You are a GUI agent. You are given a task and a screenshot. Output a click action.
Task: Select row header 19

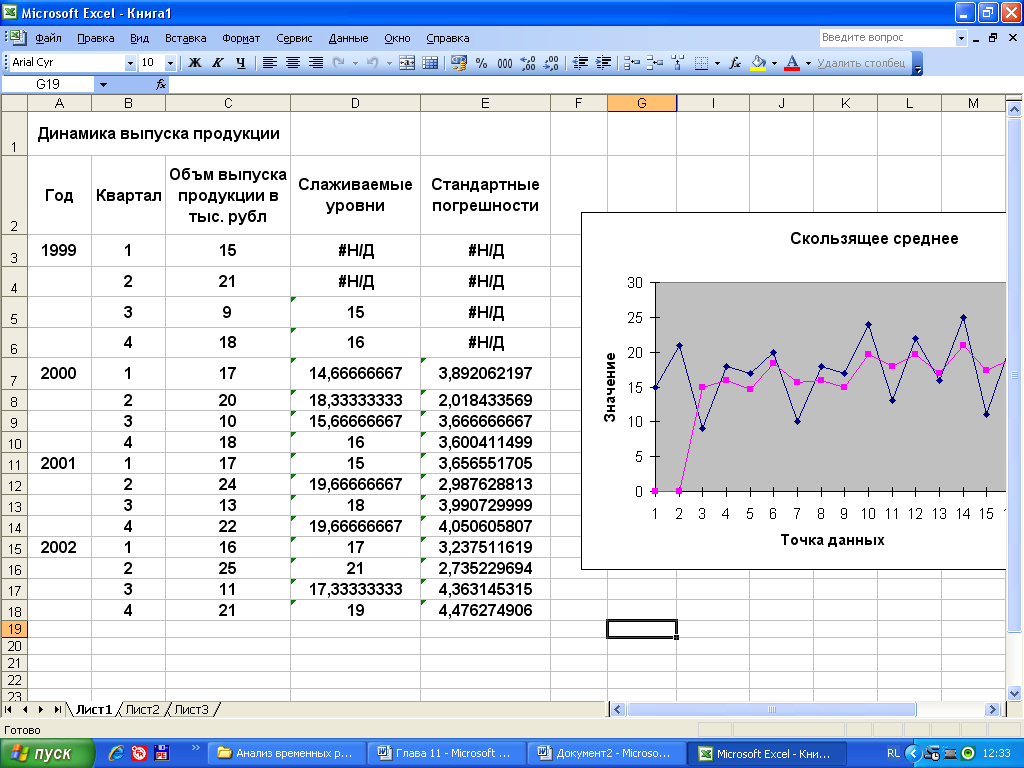pos(14,629)
